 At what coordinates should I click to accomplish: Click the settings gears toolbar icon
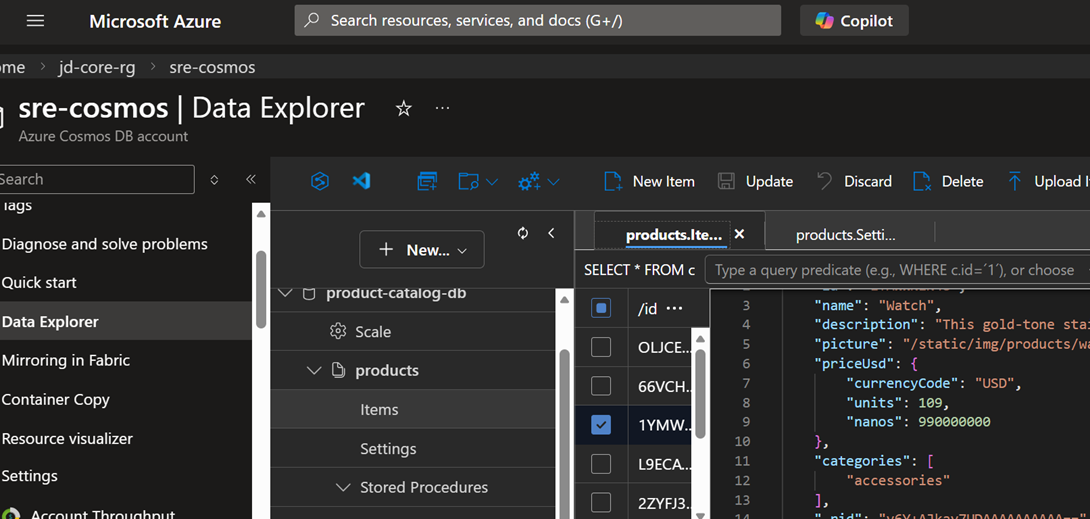click(530, 182)
